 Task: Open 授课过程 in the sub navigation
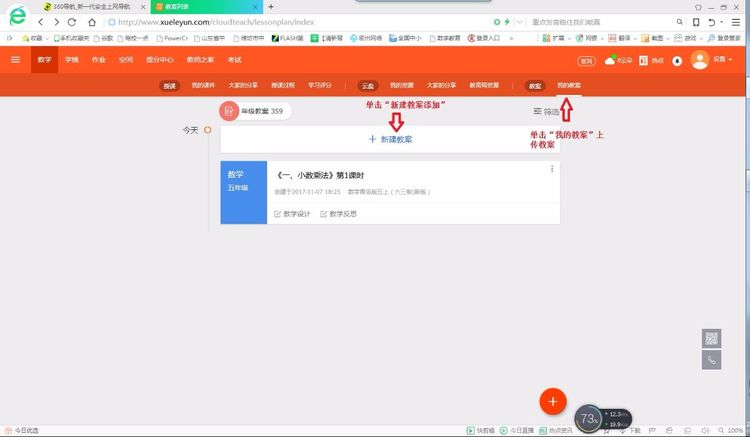tap(283, 85)
